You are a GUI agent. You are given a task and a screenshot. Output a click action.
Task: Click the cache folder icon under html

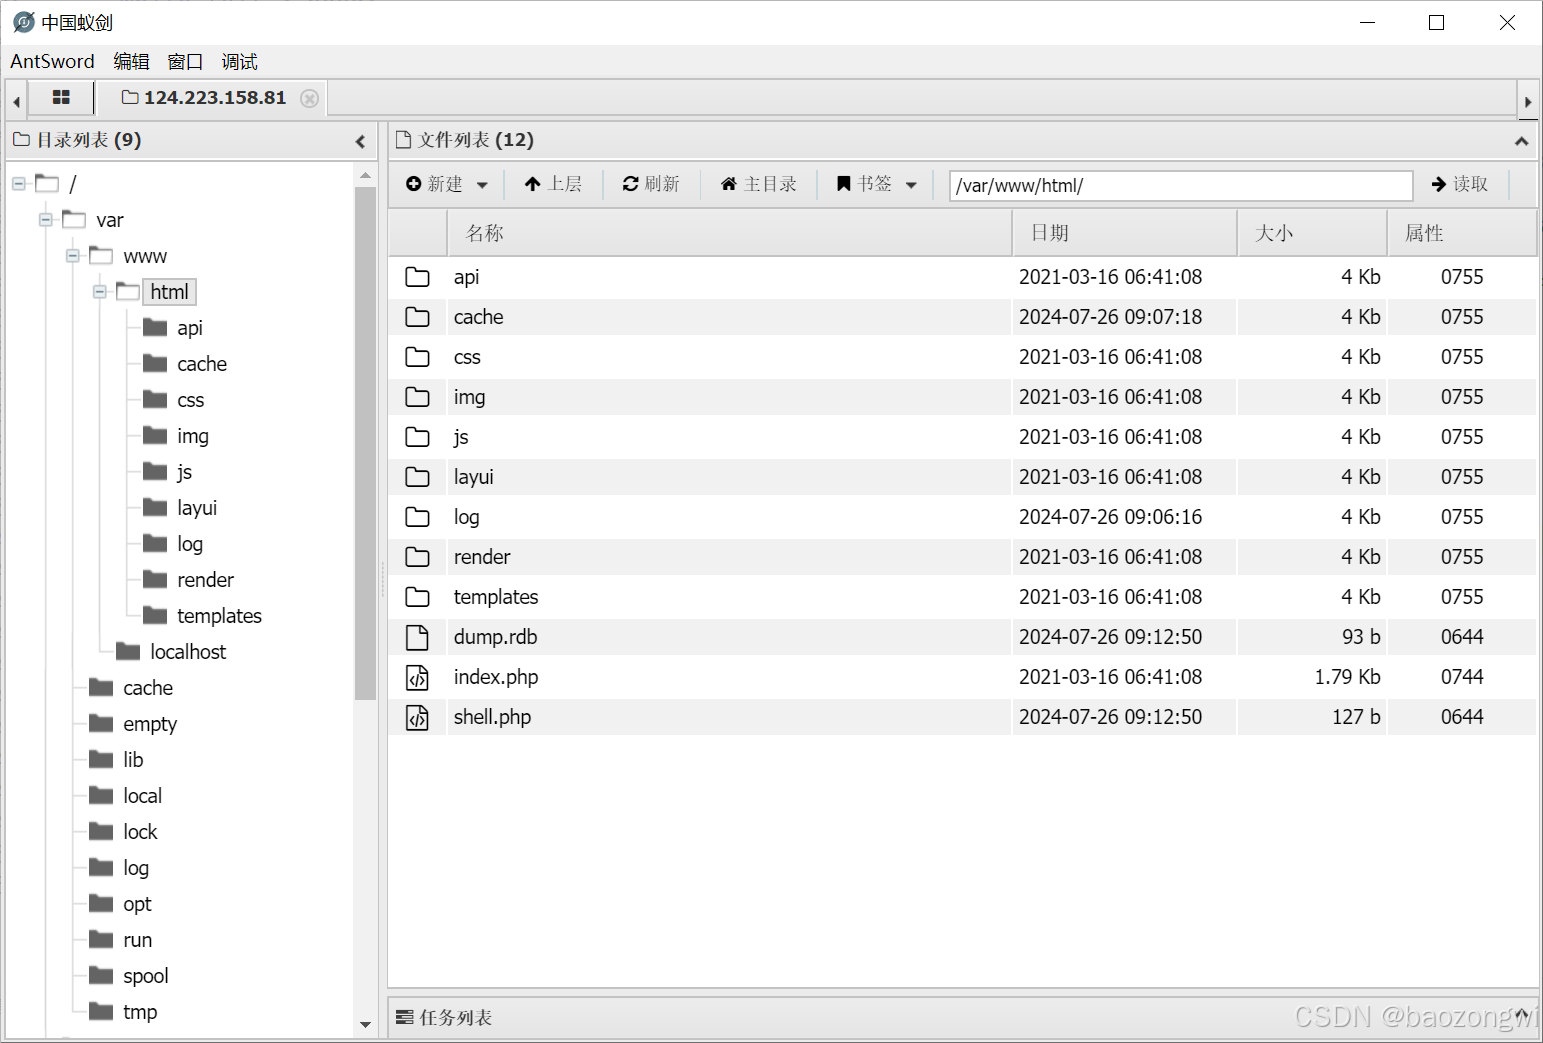point(155,363)
